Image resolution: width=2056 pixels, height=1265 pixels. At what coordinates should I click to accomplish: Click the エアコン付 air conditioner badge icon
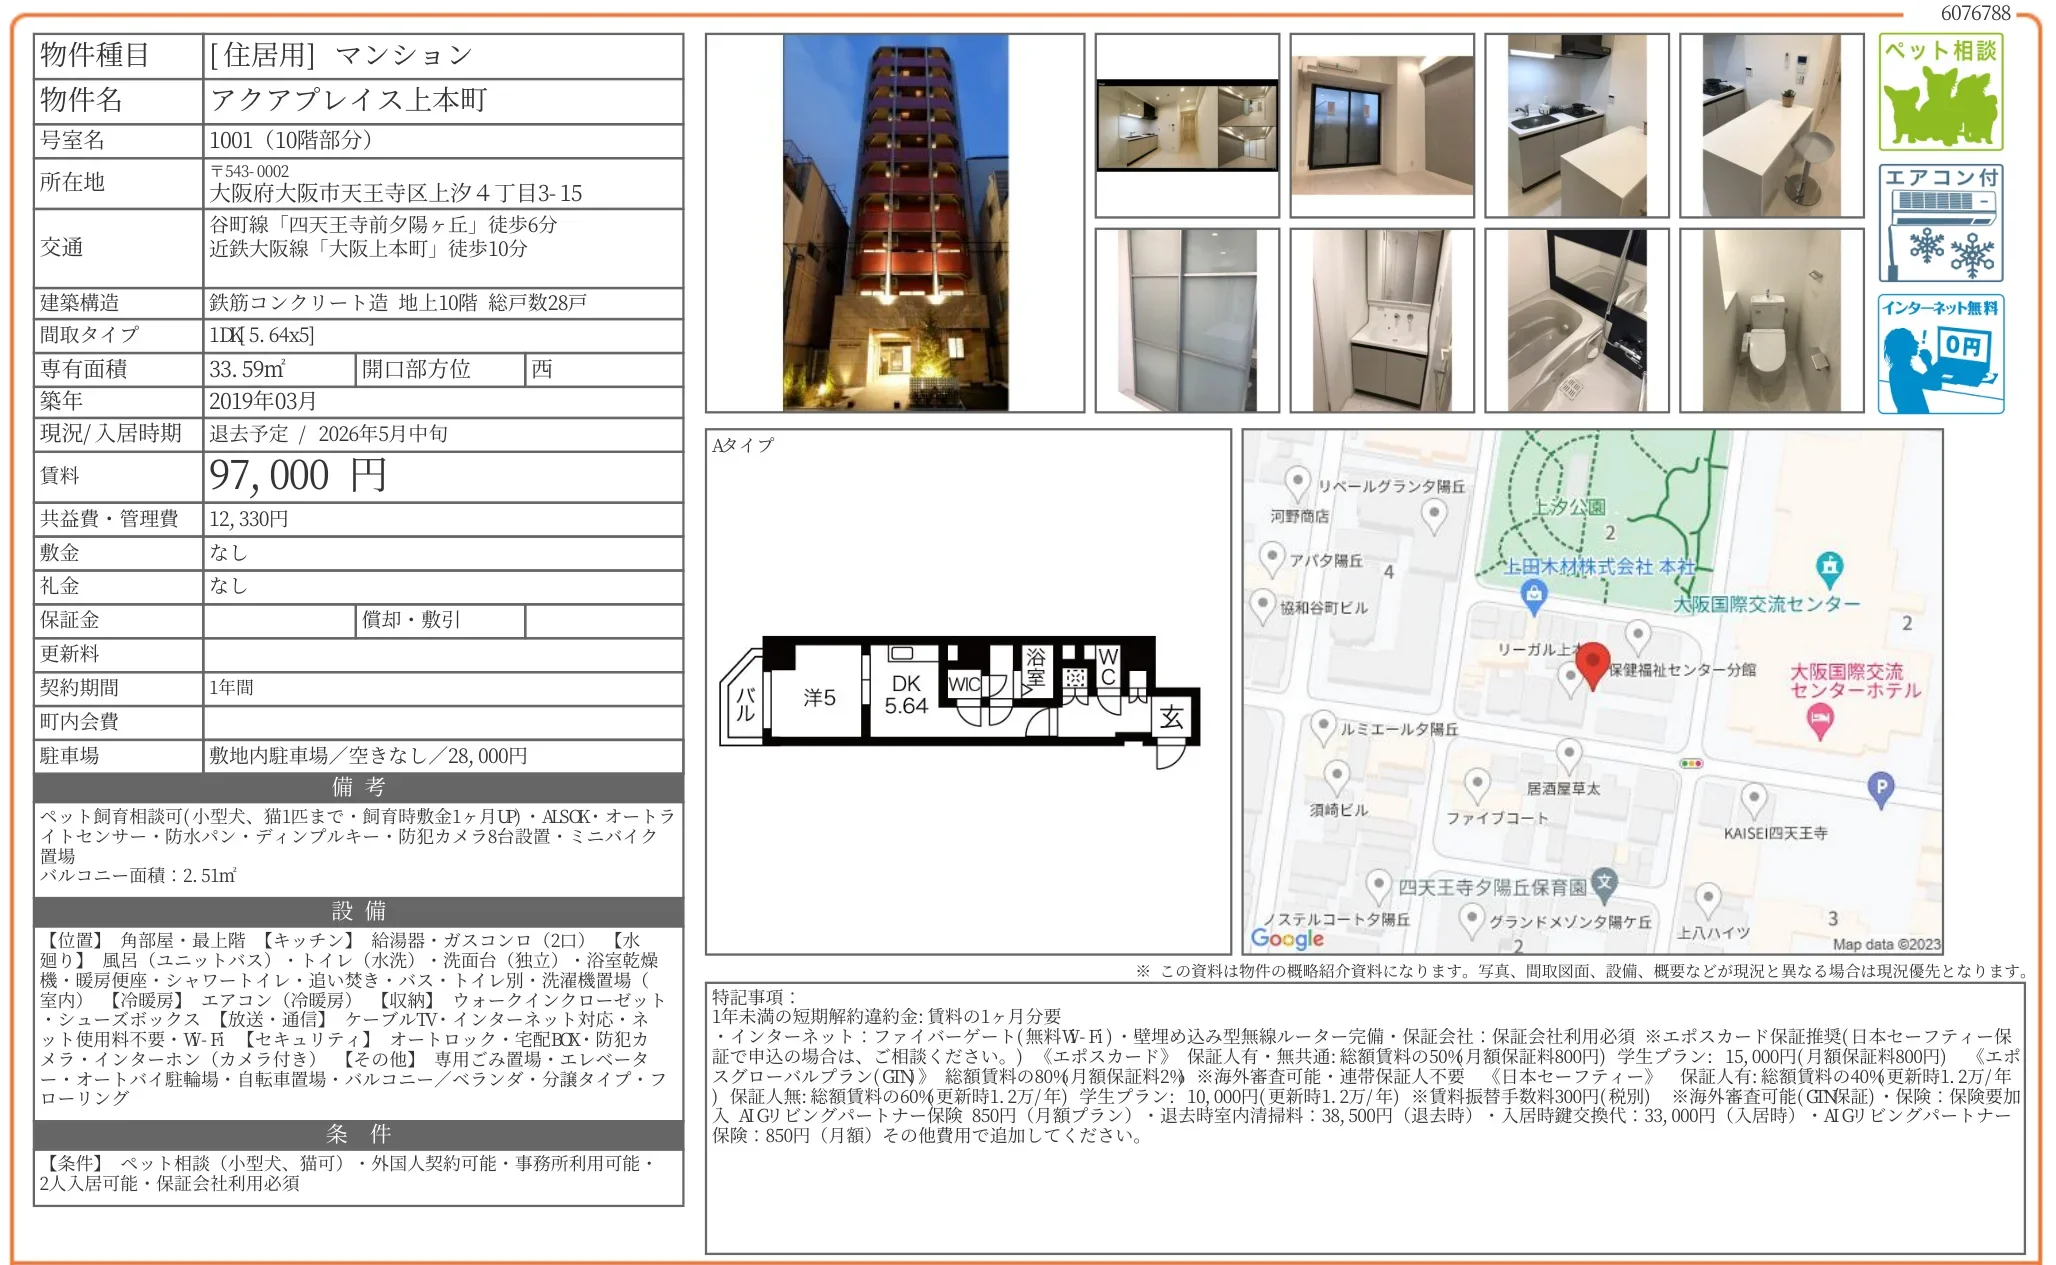[x=1941, y=225]
